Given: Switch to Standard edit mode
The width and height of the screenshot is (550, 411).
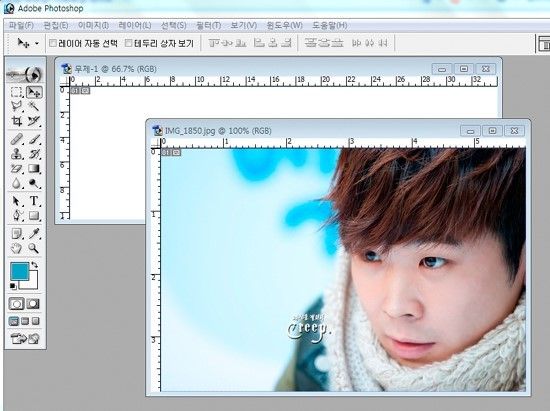Looking at the screenshot, I should tap(16, 304).
